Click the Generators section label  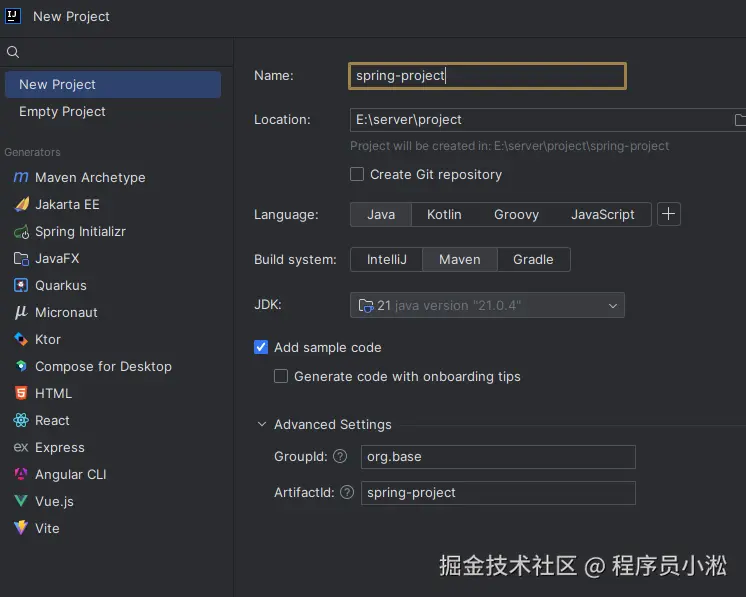pyautogui.click(x=32, y=152)
